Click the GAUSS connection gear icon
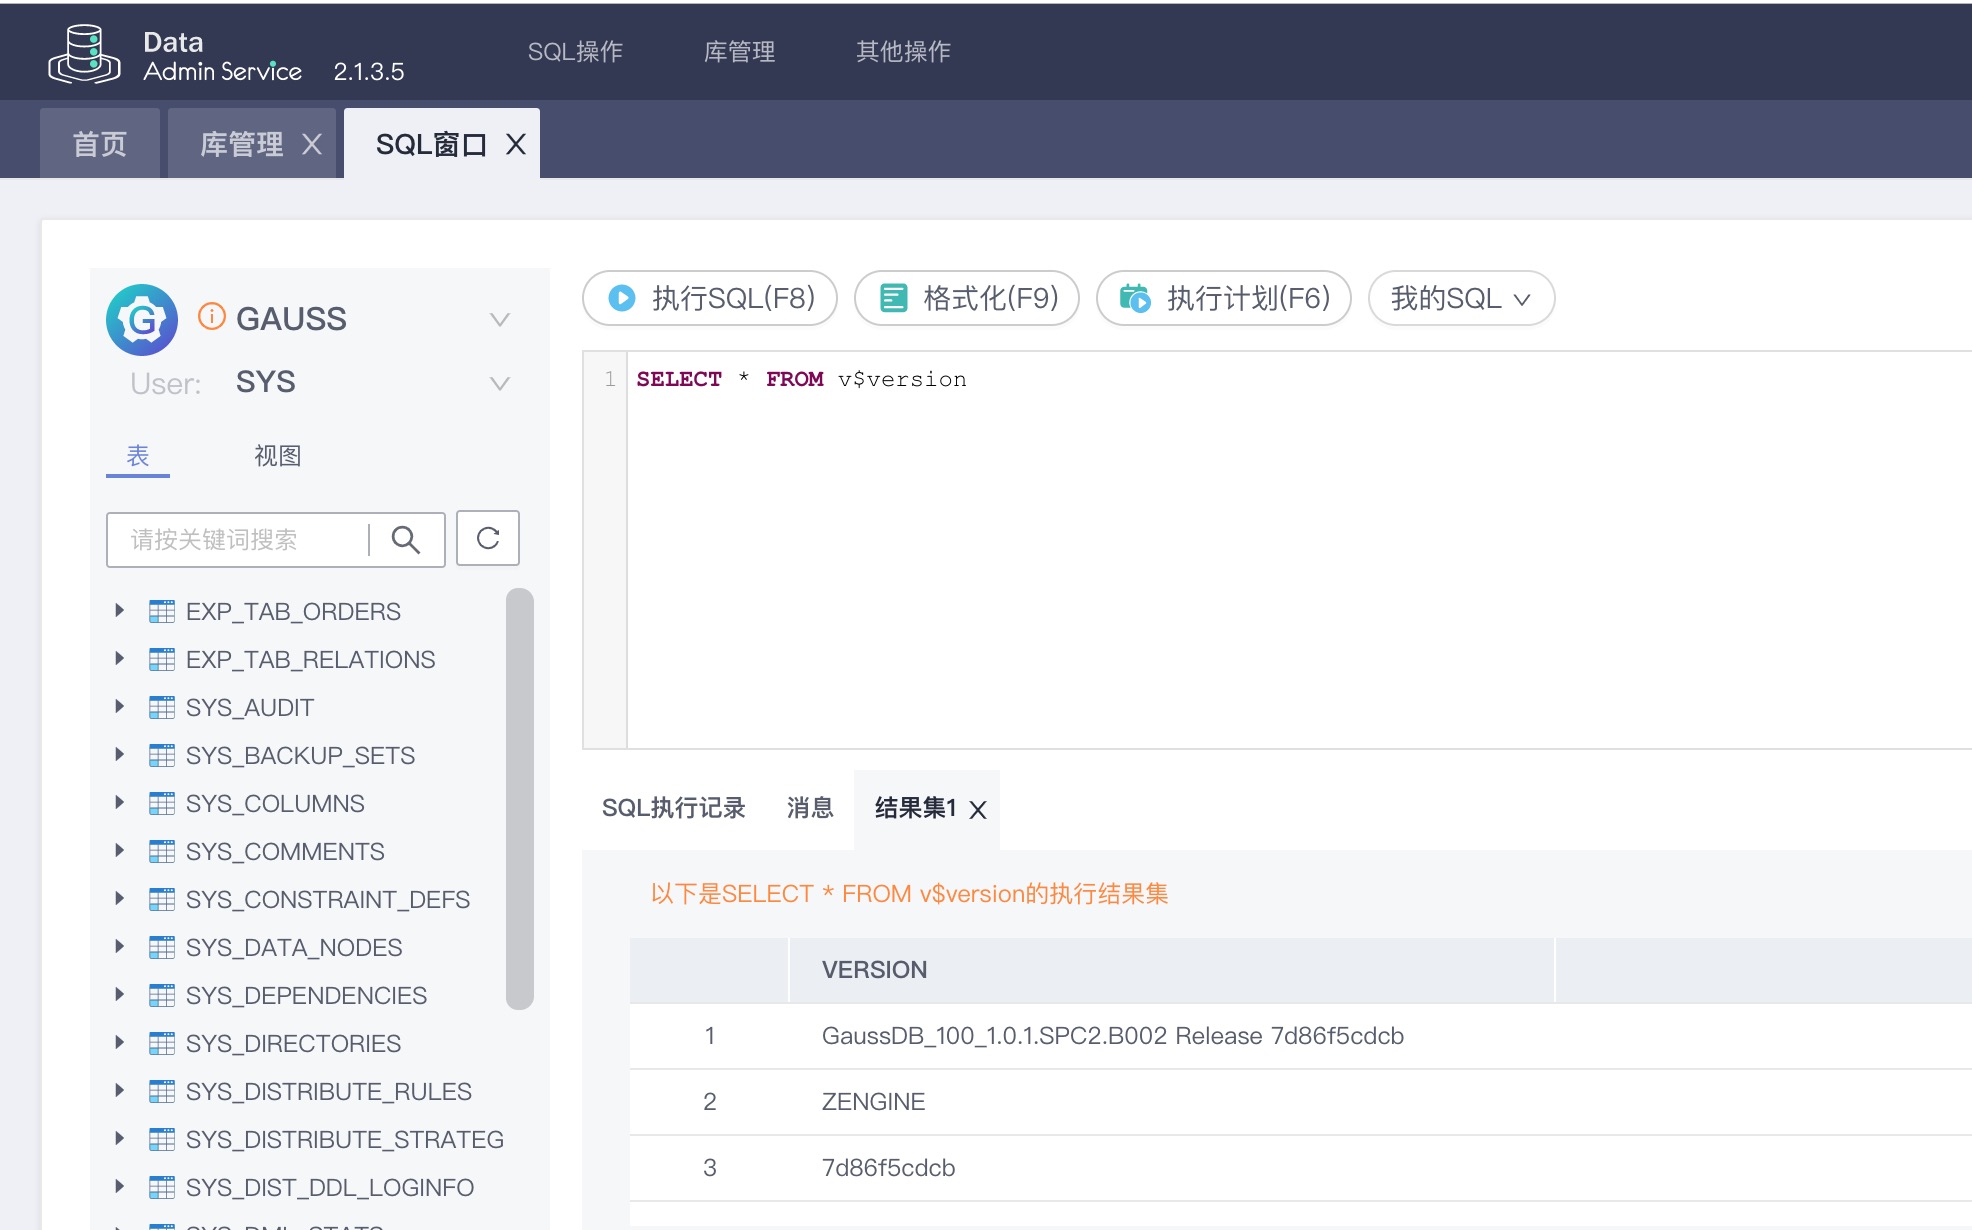Screen dimensions: 1972x1230 pos(141,318)
